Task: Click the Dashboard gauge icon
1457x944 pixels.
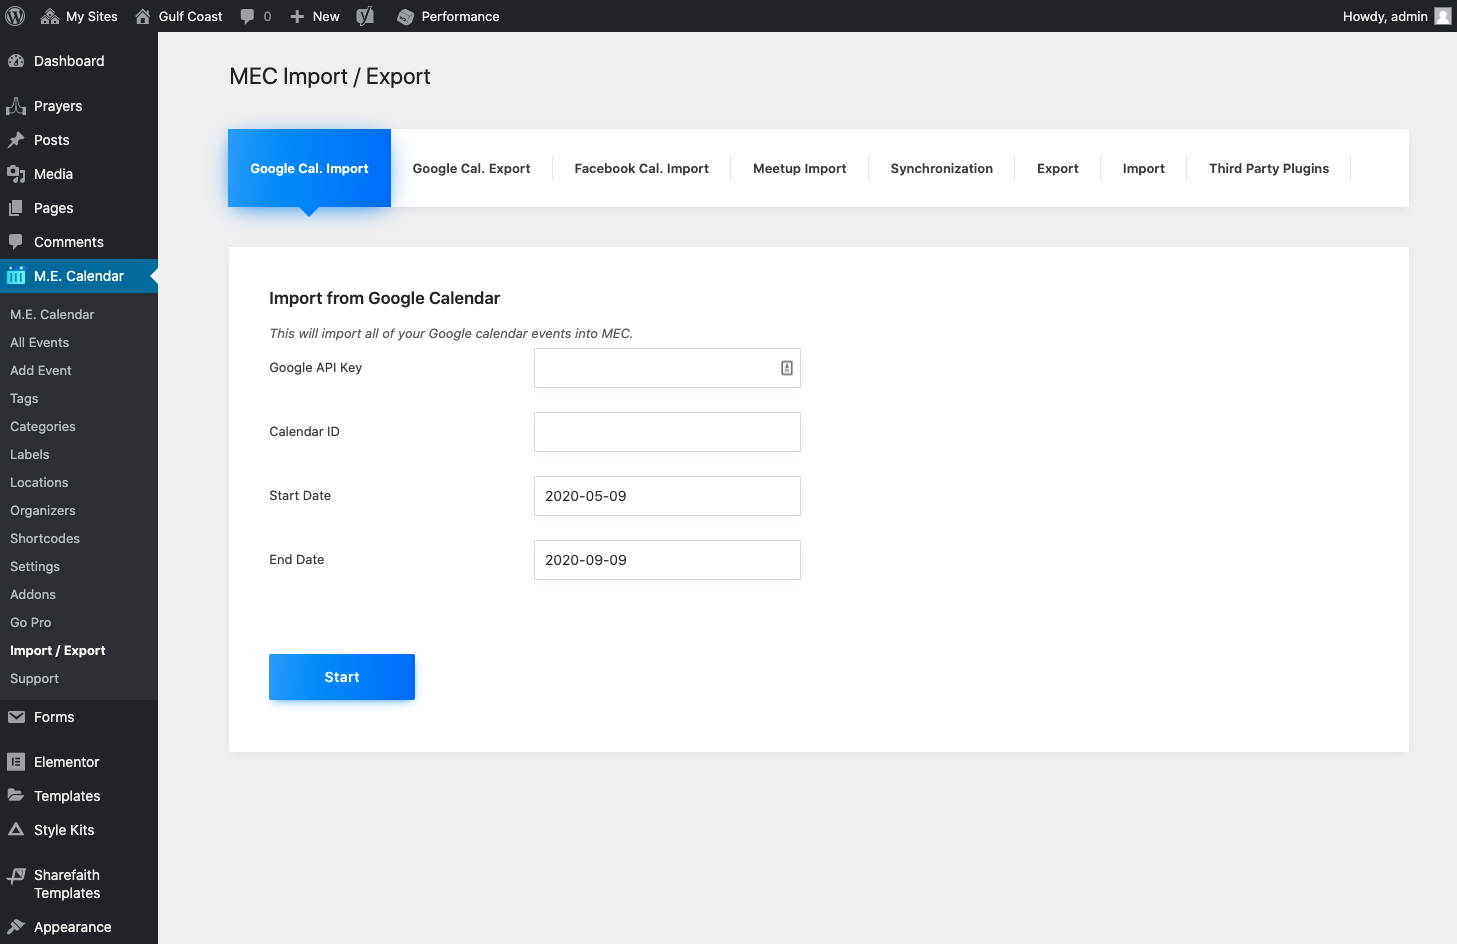Action: pos(16,61)
